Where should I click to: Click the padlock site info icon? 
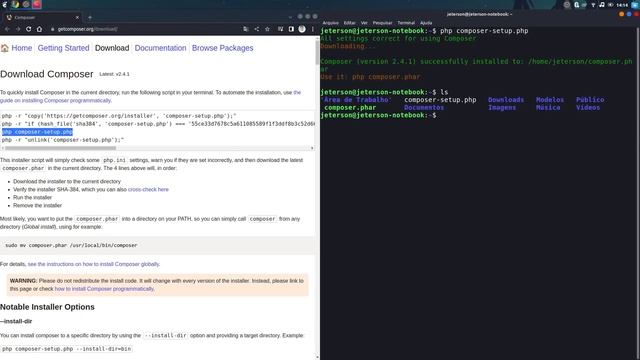[x=53, y=29]
